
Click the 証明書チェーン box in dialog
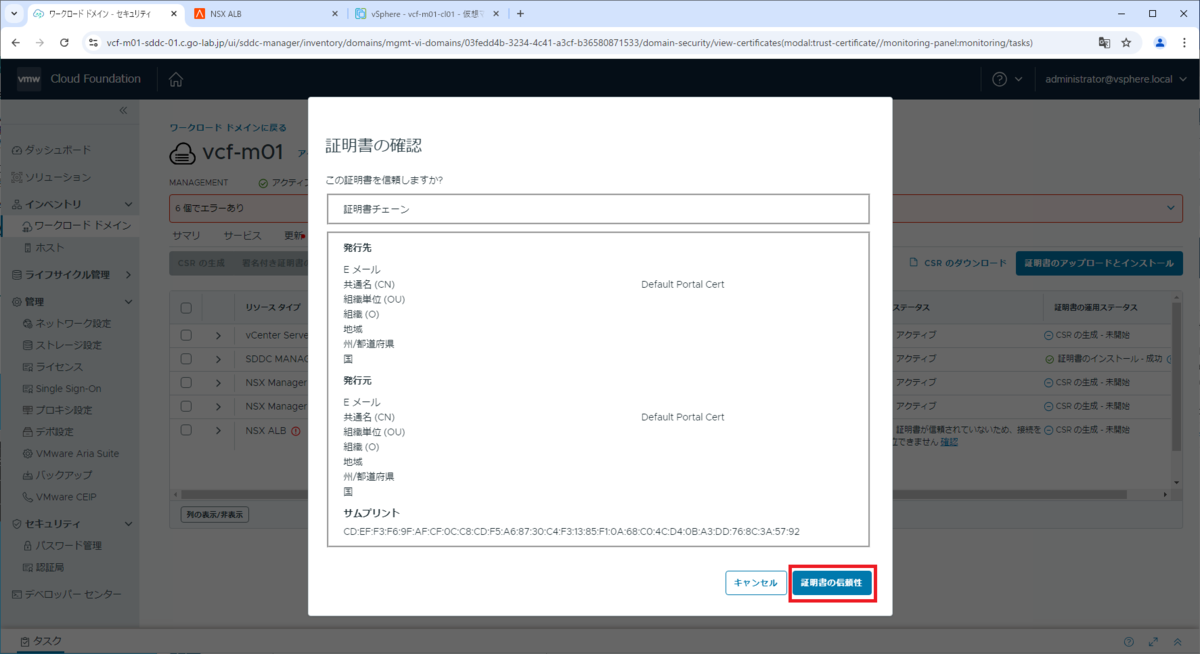point(598,209)
